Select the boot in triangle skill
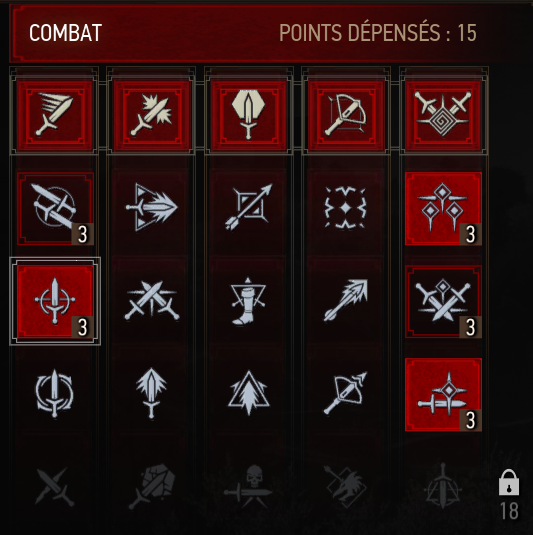Viewport: 533px width, 535px height. click(248, 301)
